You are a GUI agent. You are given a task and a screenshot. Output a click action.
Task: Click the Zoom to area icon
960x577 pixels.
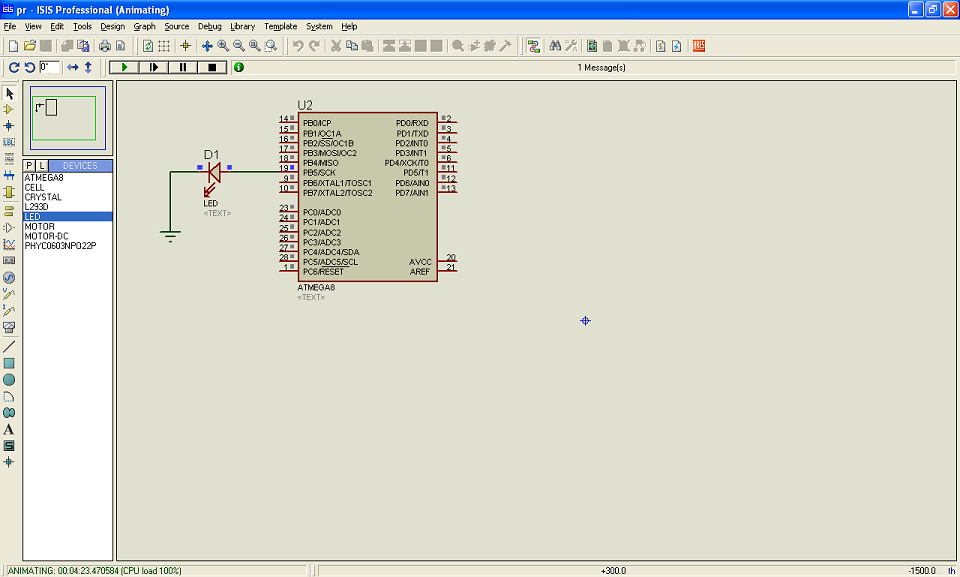(x=271, y=46)
